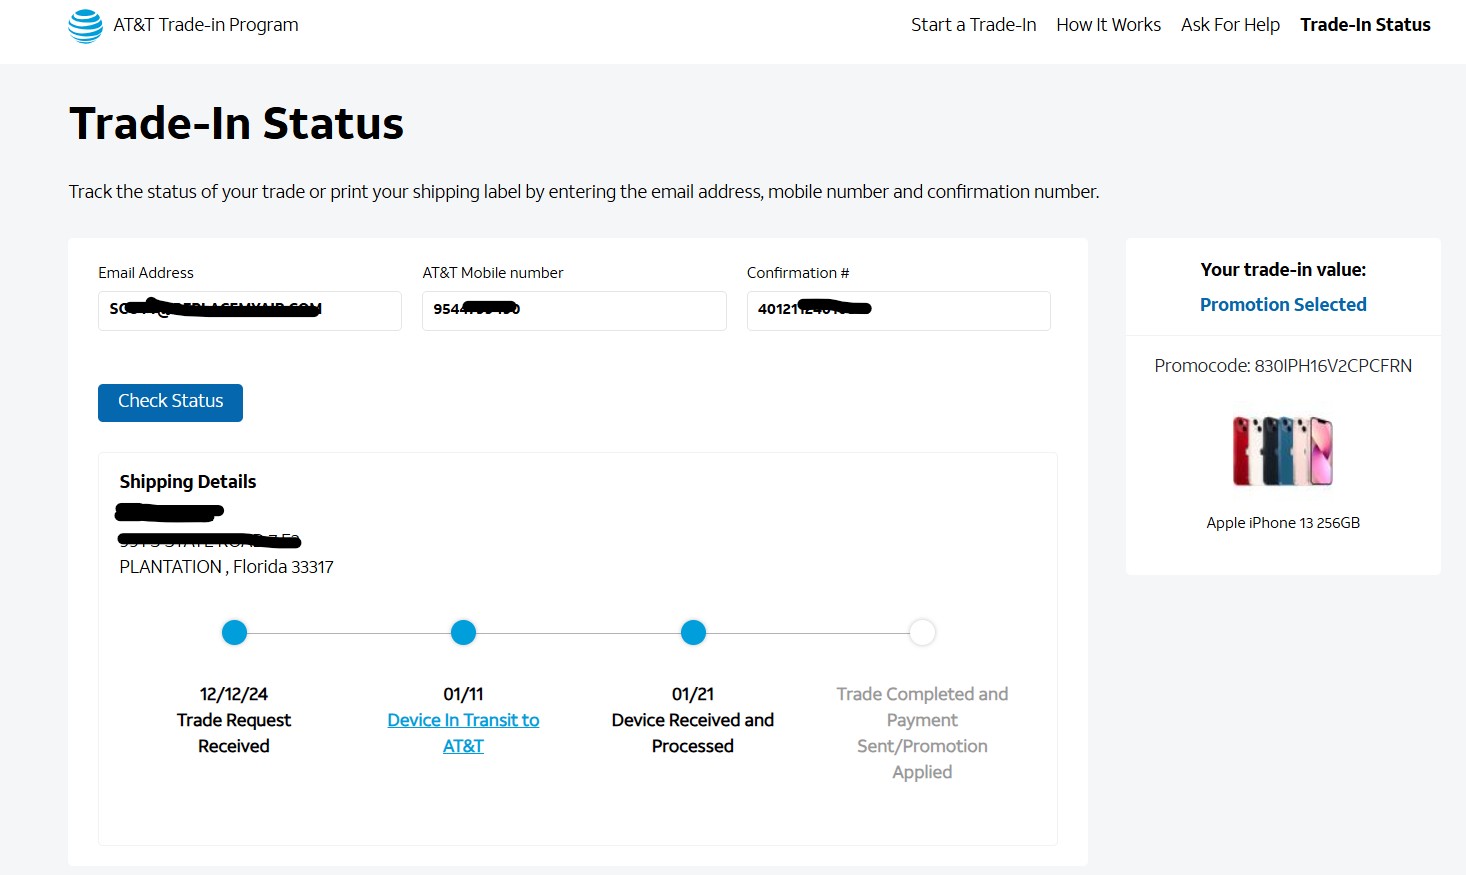Click the empty Trade Completed step circle
This screenshot has height=875, width=1466.
point(922,632)
